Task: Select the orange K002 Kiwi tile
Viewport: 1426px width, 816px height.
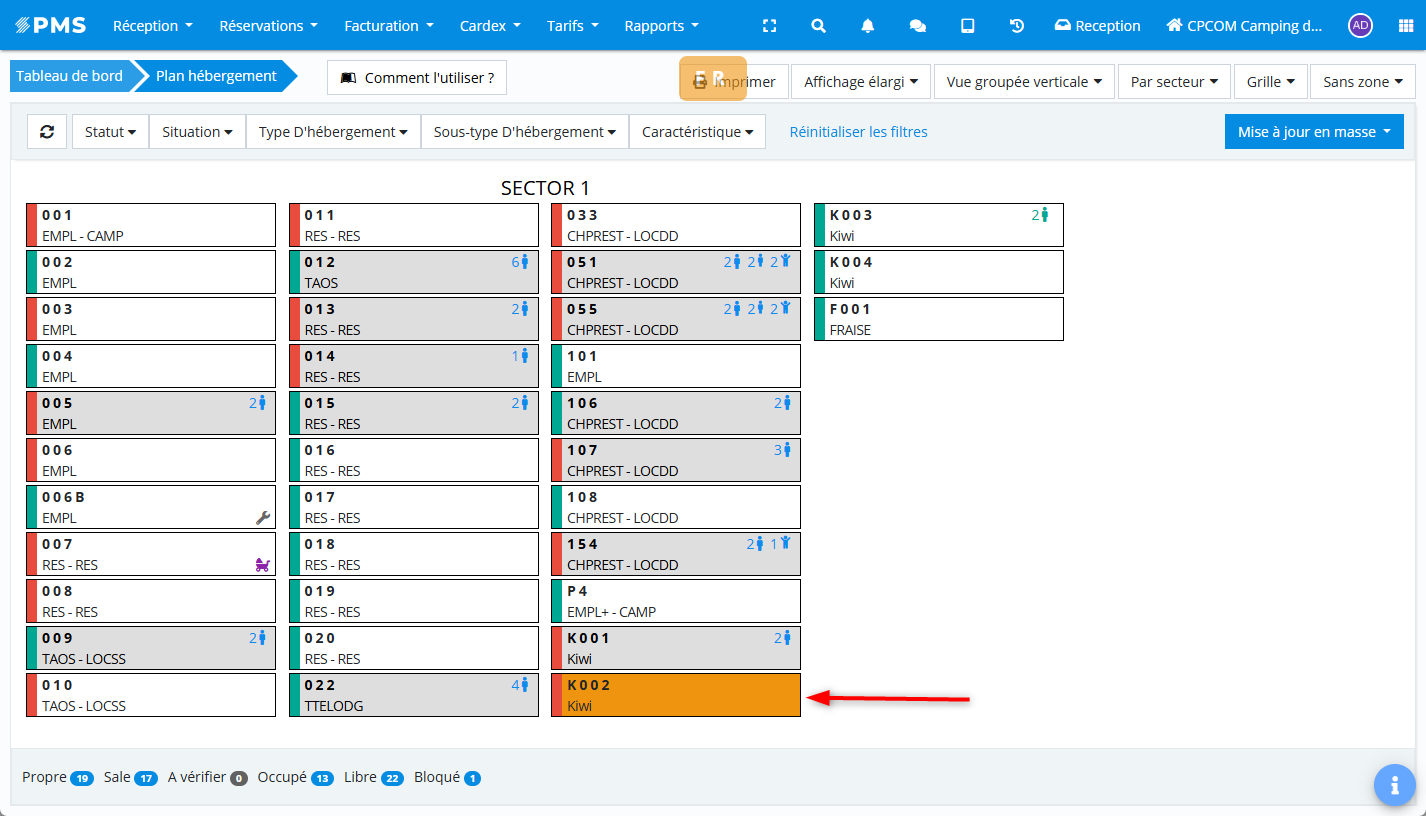Action: point(676,695)
